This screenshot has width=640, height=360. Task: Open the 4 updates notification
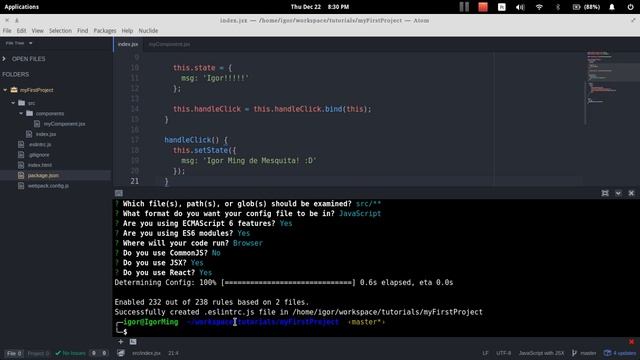(620, 353)
